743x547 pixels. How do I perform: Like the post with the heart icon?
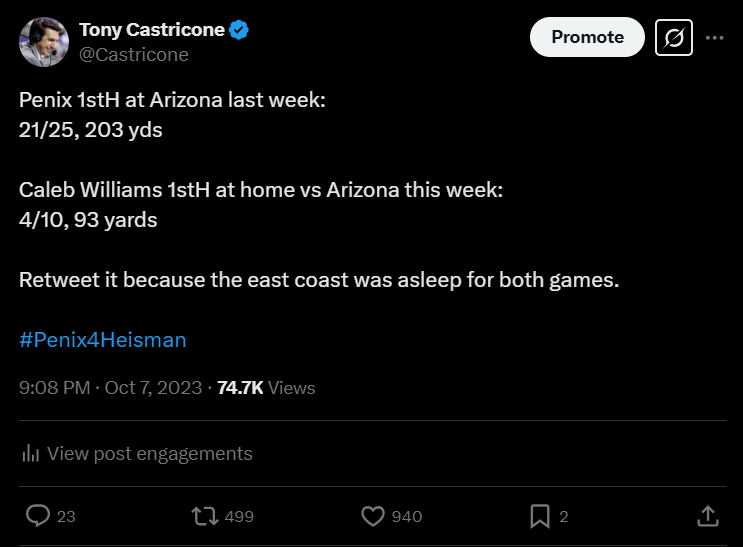tap(373, 516)
